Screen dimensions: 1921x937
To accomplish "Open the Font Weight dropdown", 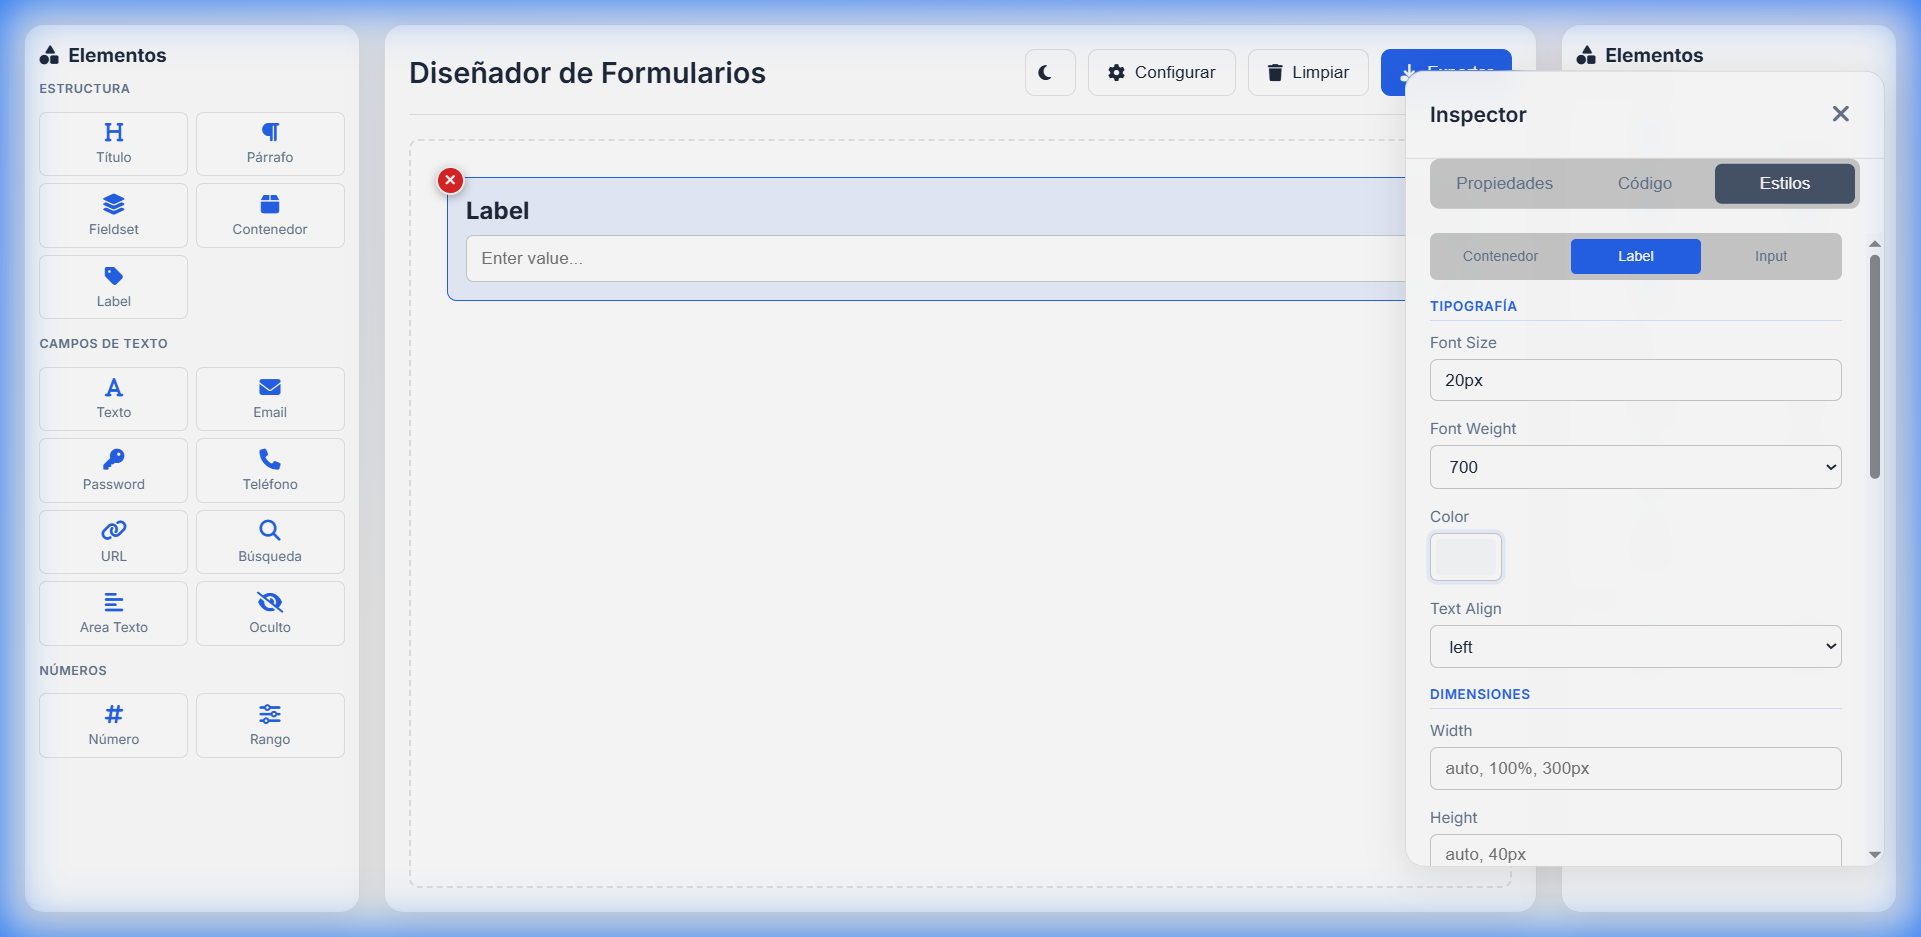I will [1635, 467].
